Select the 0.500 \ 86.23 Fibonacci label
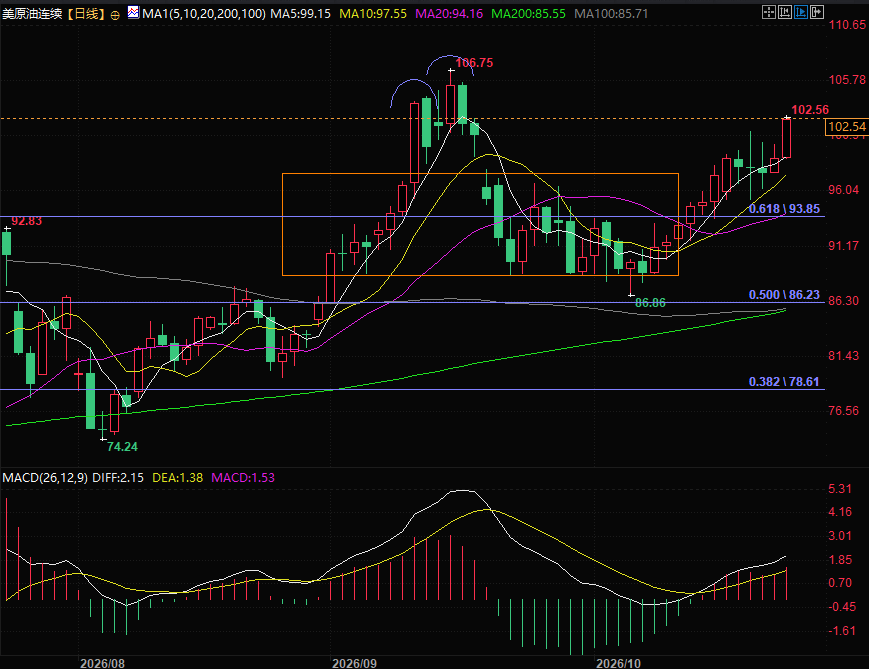This screenshot has width=869, height=669. (x=784, y=294)
